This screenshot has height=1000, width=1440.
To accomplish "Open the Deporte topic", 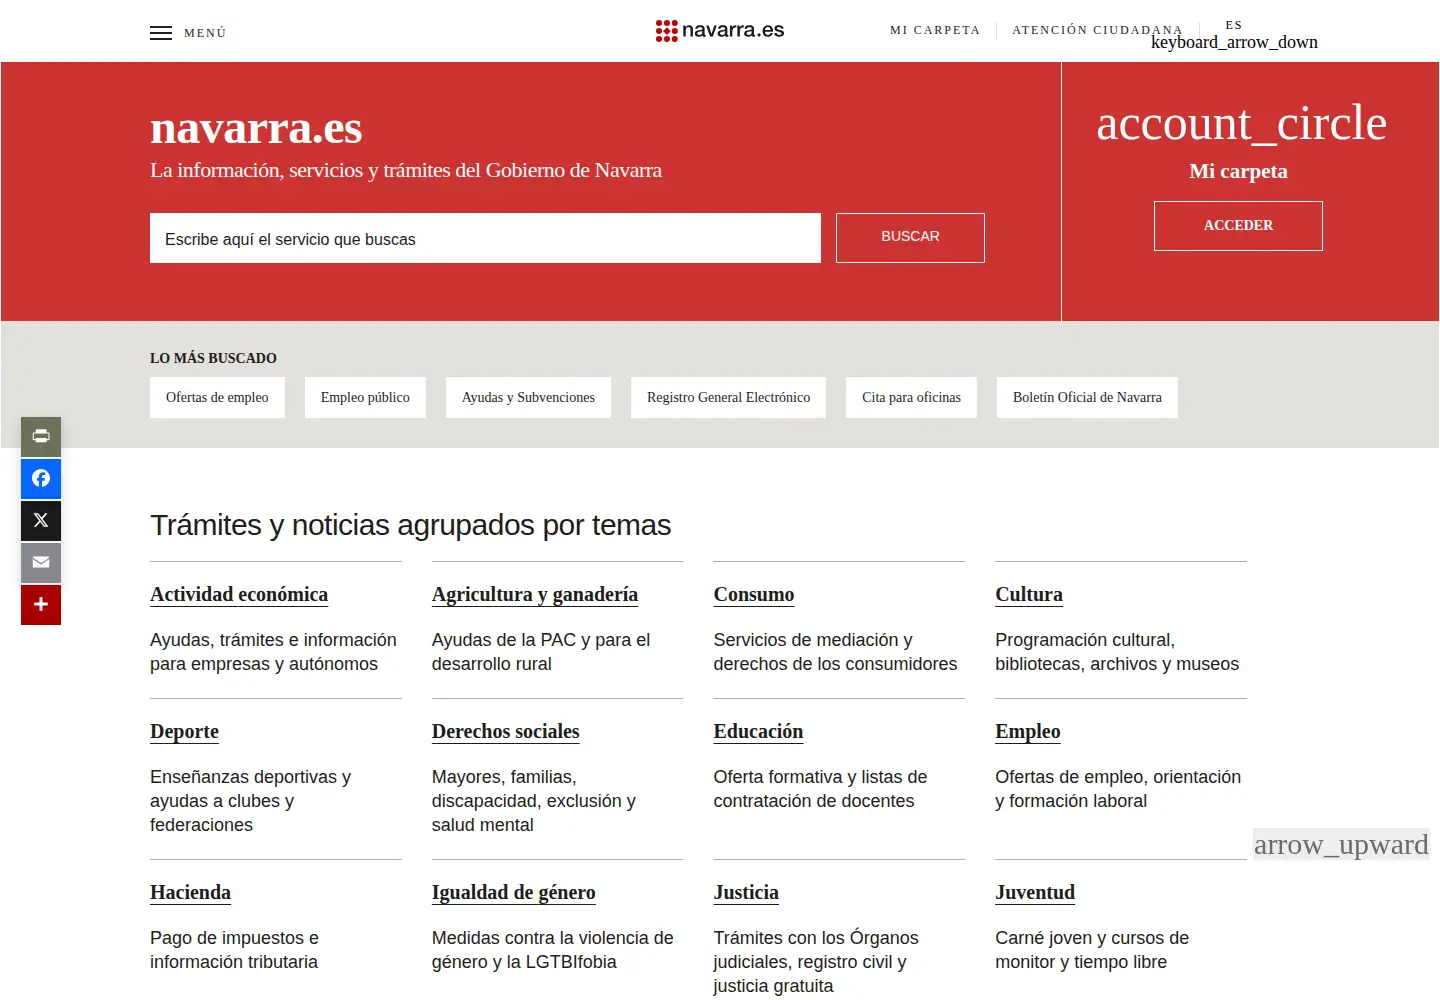I will [x=184, y=731].
